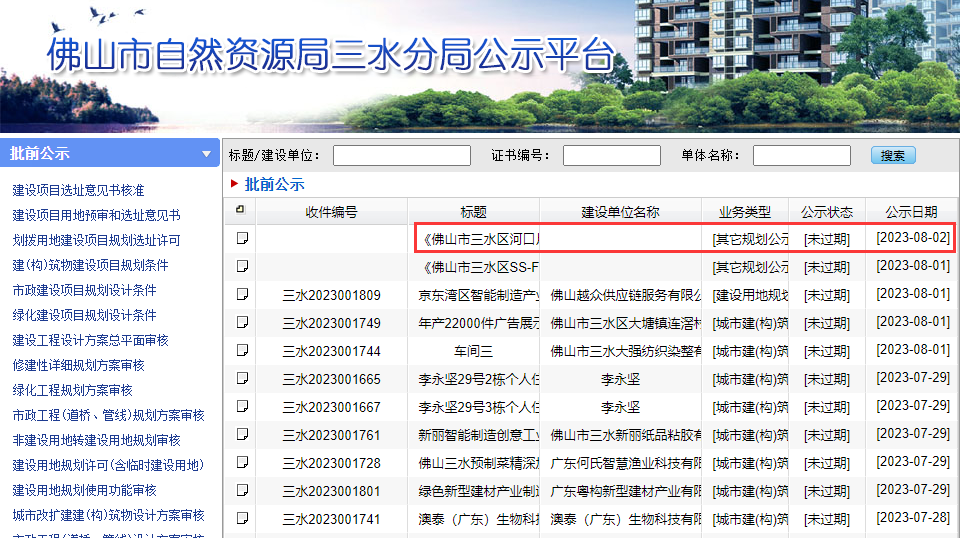Screen dimensions: 968x538
Task: Click the 搜索 search button
Action: click(x=893, y=156)
